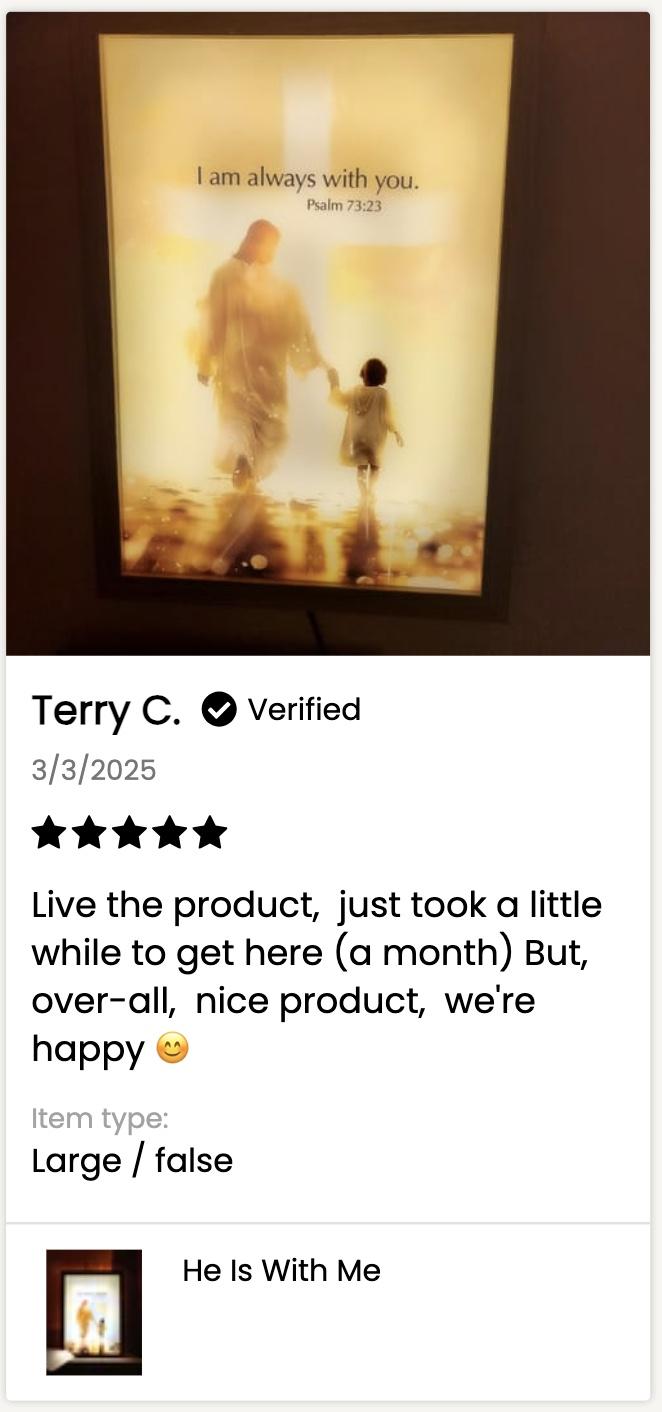Click the second rating star

(x=89, y=833)
